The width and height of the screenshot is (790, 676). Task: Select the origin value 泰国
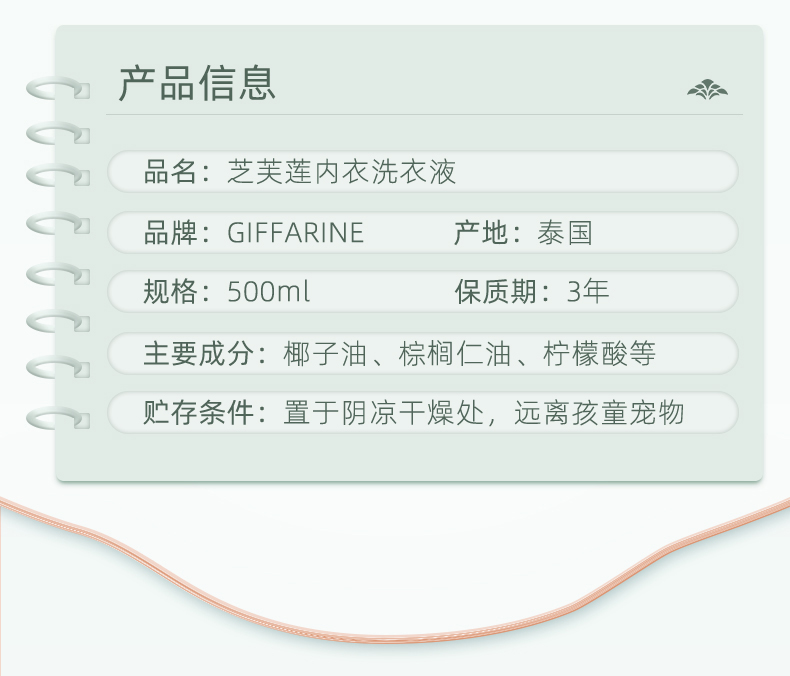click(x=565, y=233)
